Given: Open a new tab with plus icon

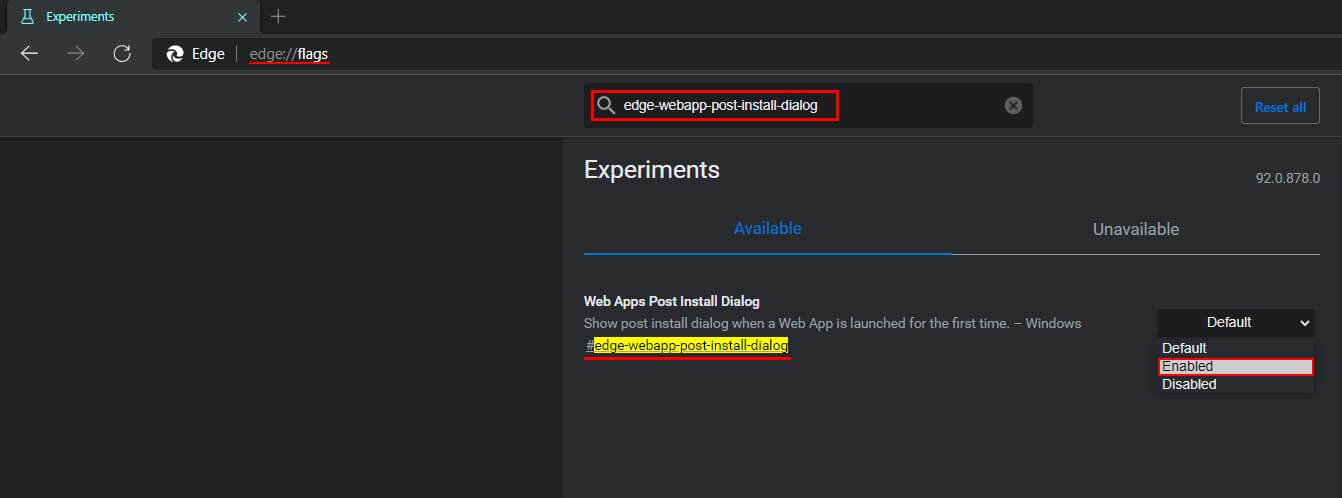Looking at the screenshot, I should click(x=278, y=16).
